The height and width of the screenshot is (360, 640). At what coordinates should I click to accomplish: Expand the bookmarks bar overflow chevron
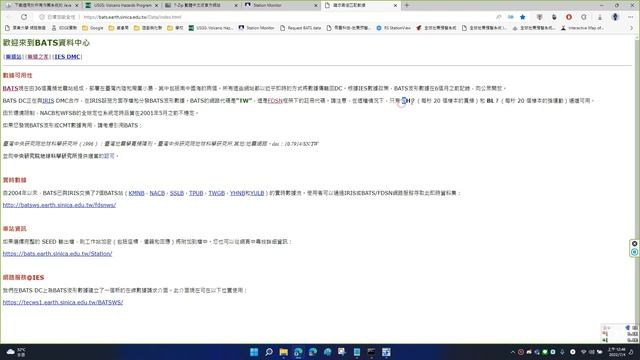coord(631,28)
